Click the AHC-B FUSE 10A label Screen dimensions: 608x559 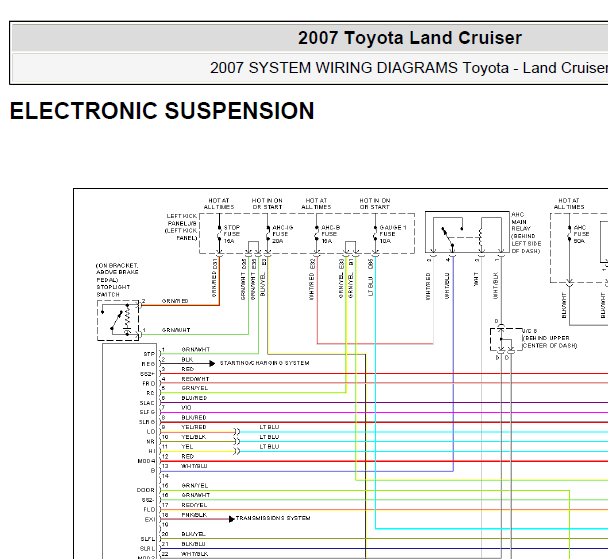click(x=329, y=234)
